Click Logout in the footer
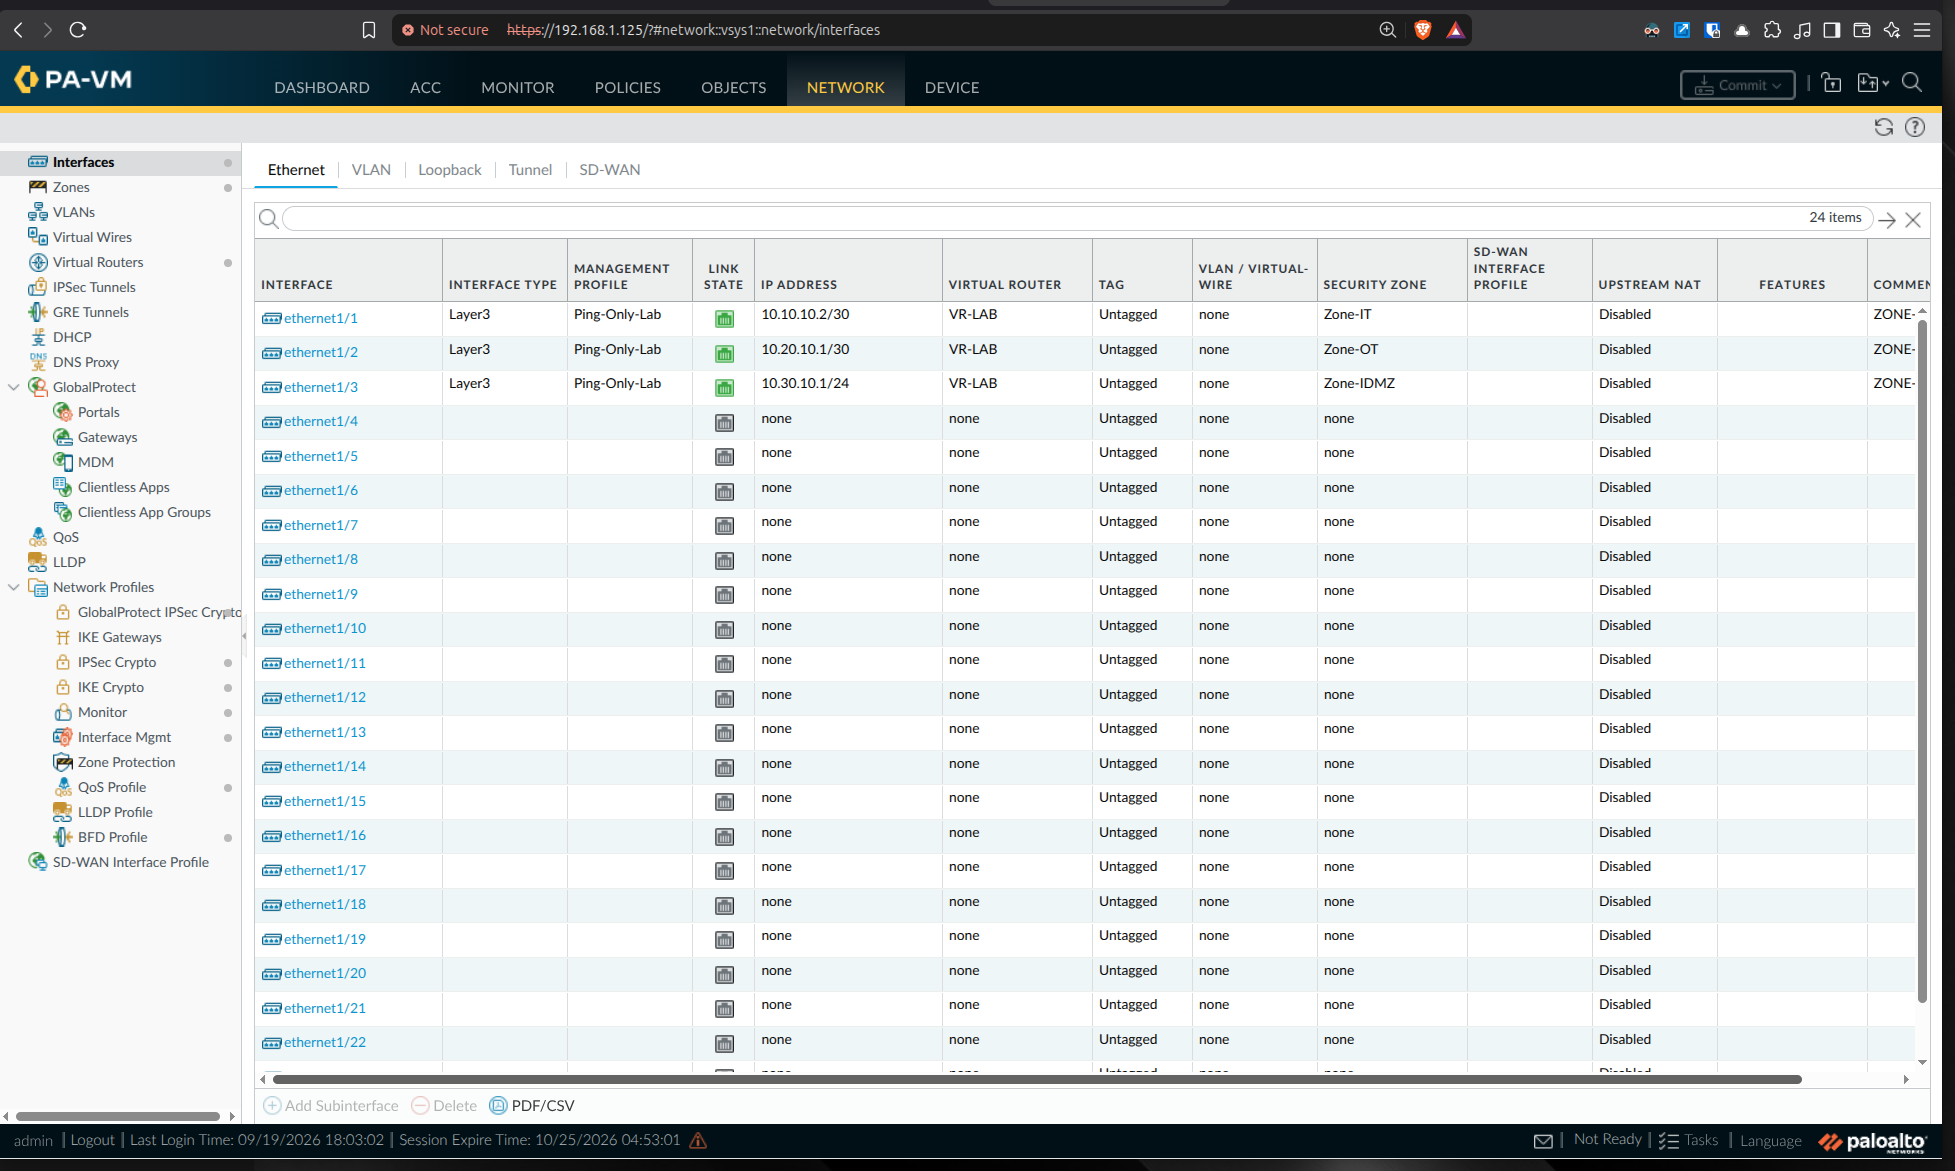The image size is (1955, 1171). 93,1140
